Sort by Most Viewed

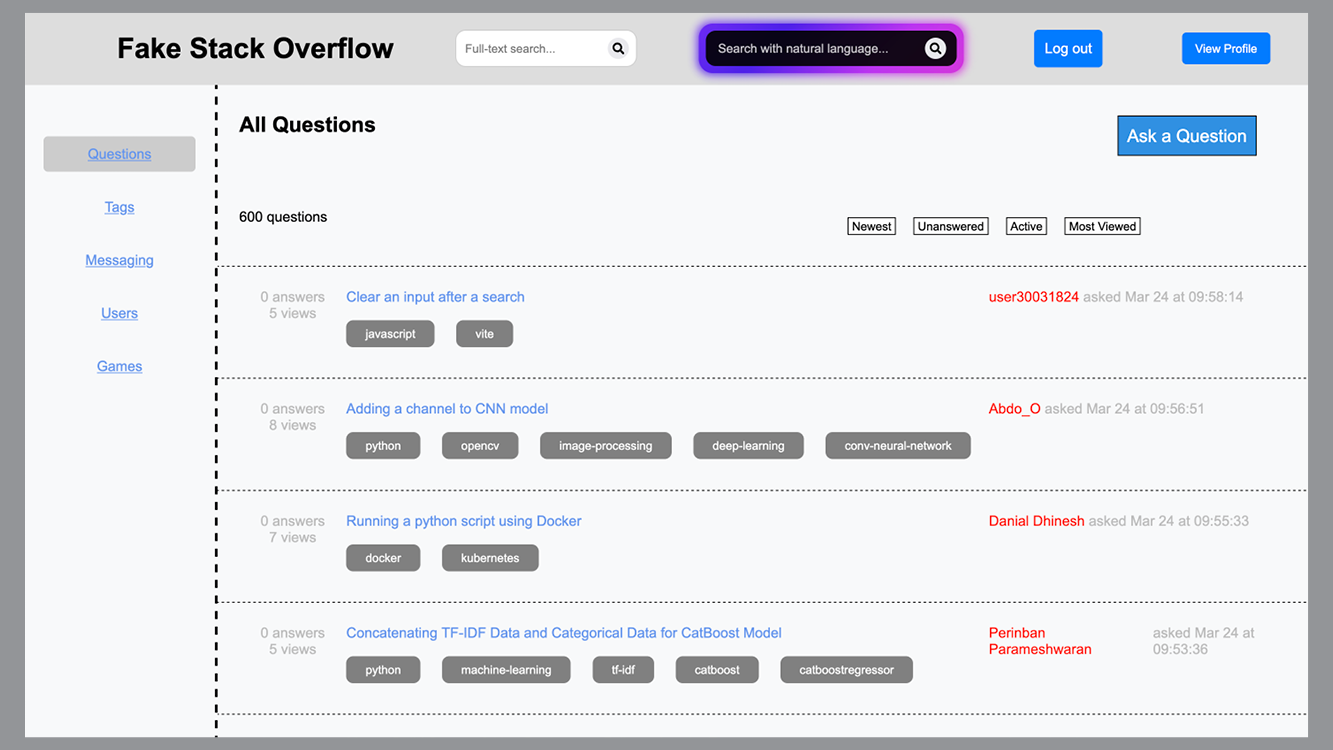(x=1101, y=226)
